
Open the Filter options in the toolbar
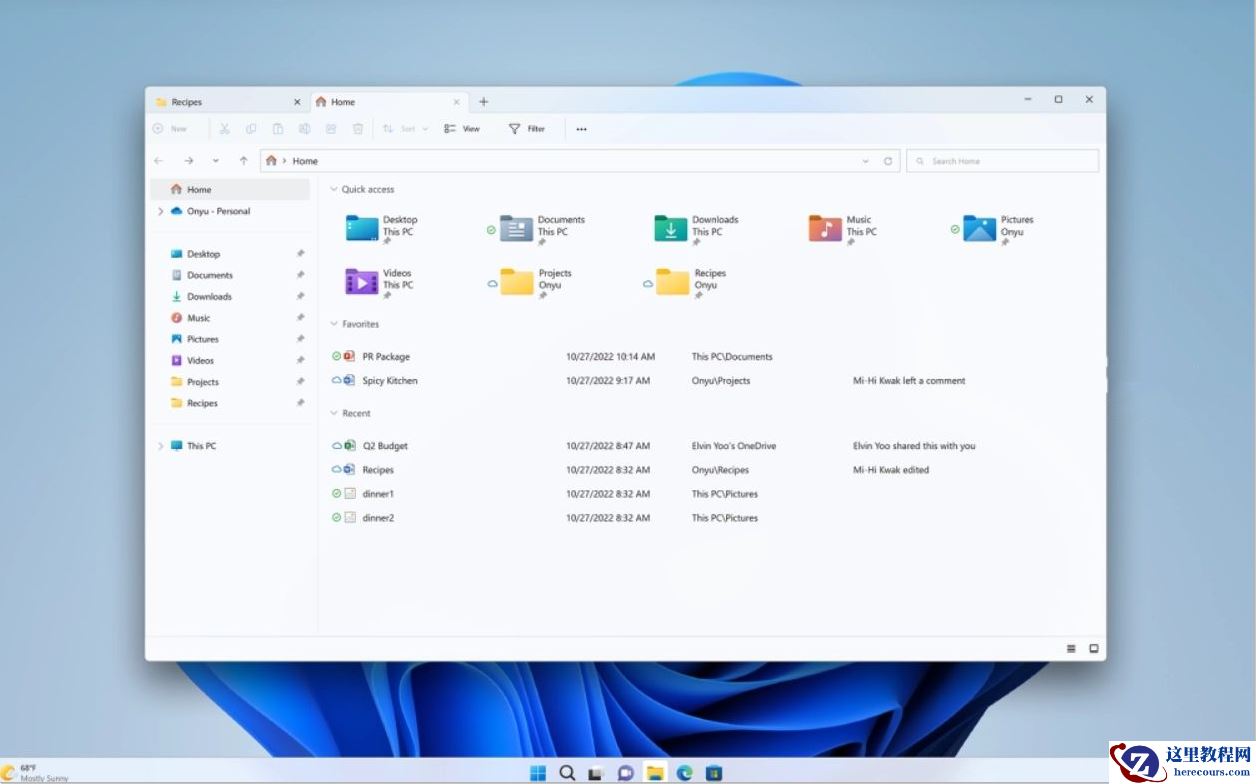tap(527, 128)
